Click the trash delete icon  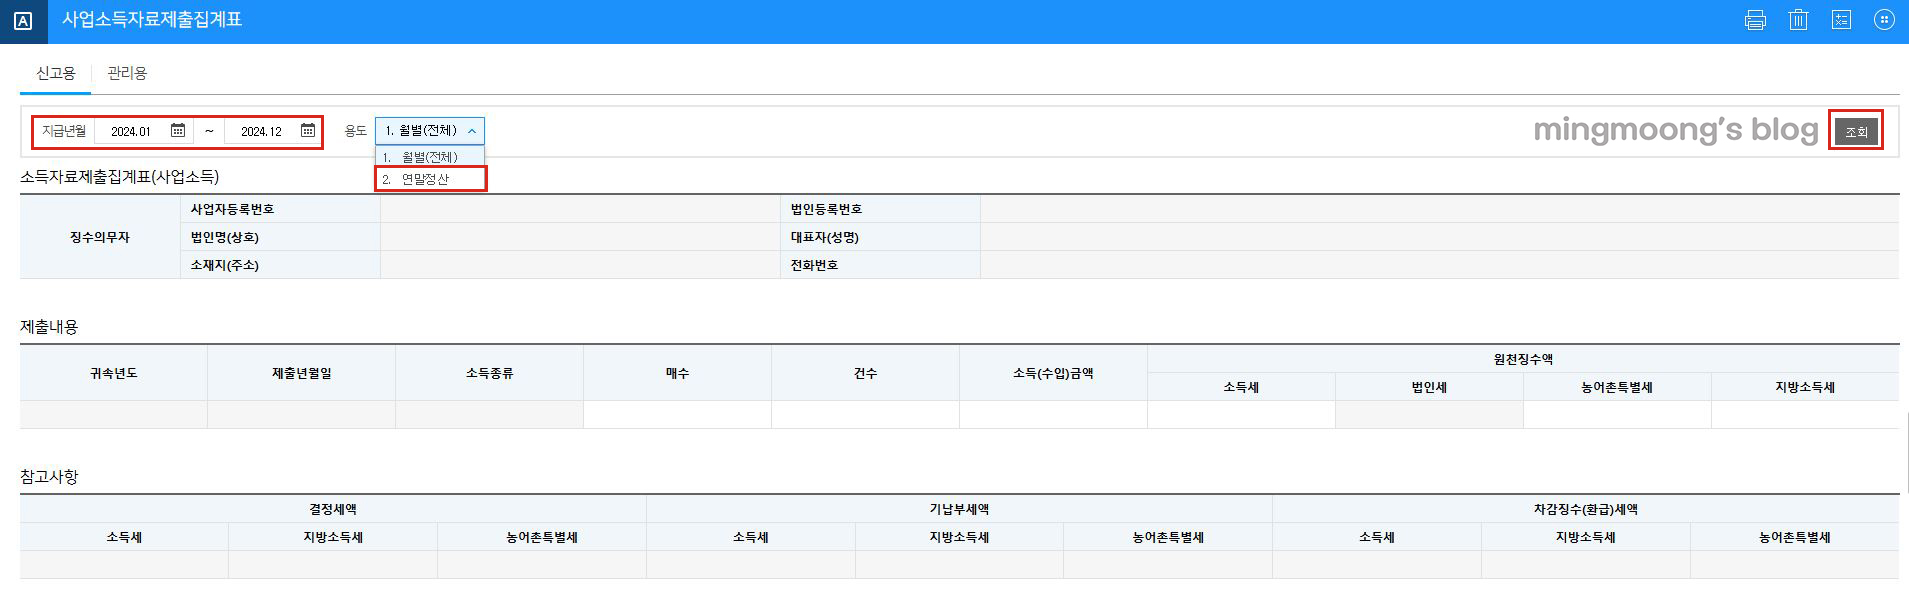[x=1798, y=20]
